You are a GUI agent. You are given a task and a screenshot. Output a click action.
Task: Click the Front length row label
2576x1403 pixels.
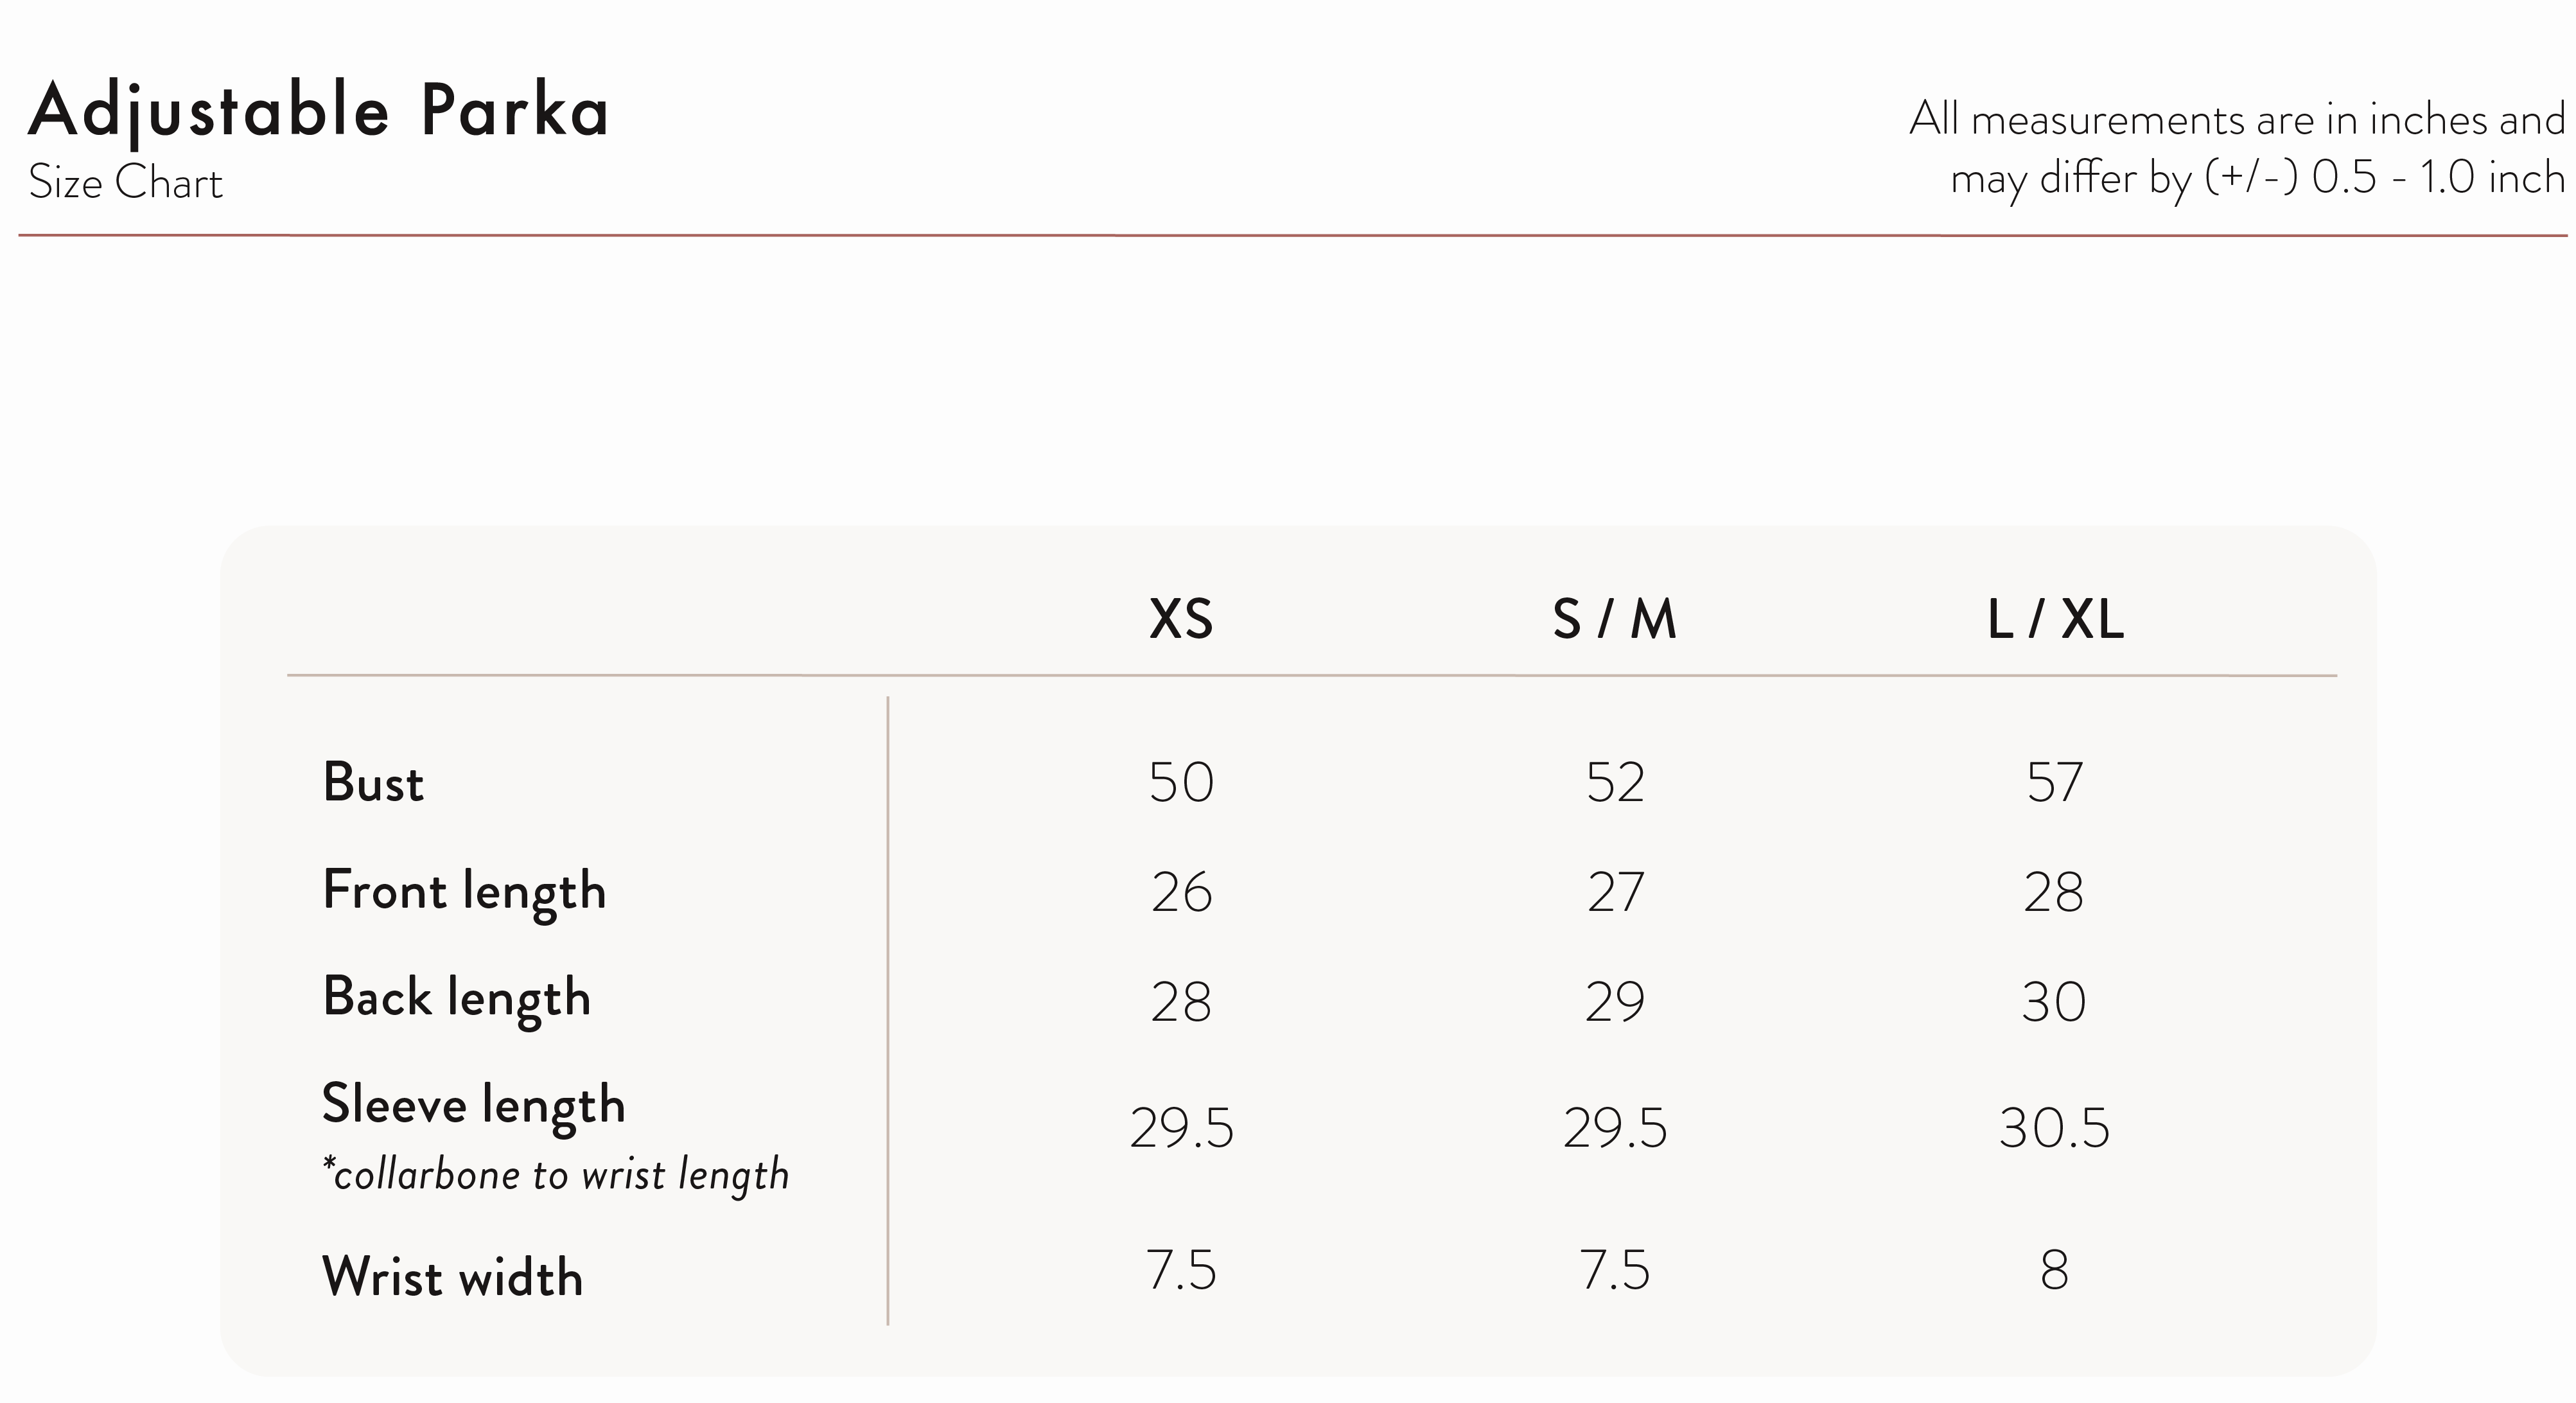click(464, 892)
